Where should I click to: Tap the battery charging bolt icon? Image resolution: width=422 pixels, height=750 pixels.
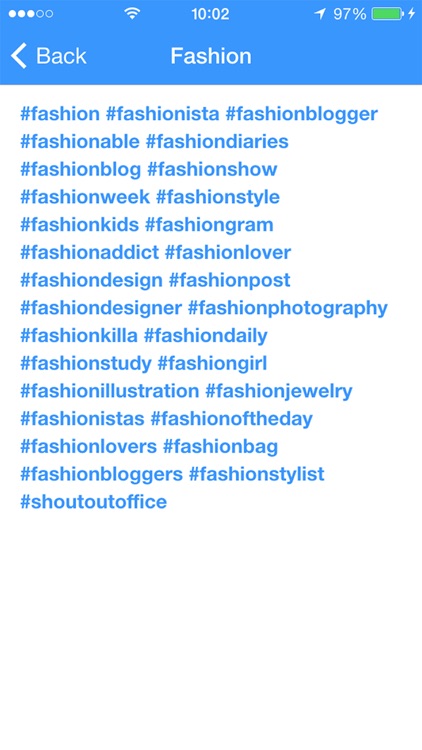pos(411,13)
